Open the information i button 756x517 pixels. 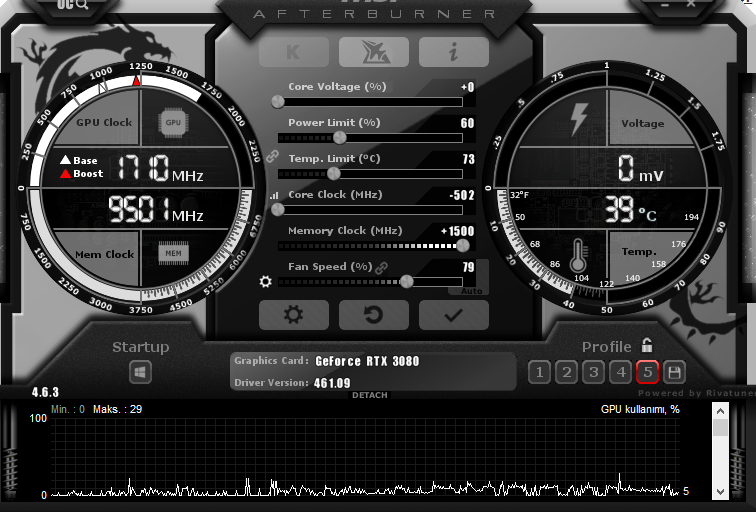coord(454,52)
